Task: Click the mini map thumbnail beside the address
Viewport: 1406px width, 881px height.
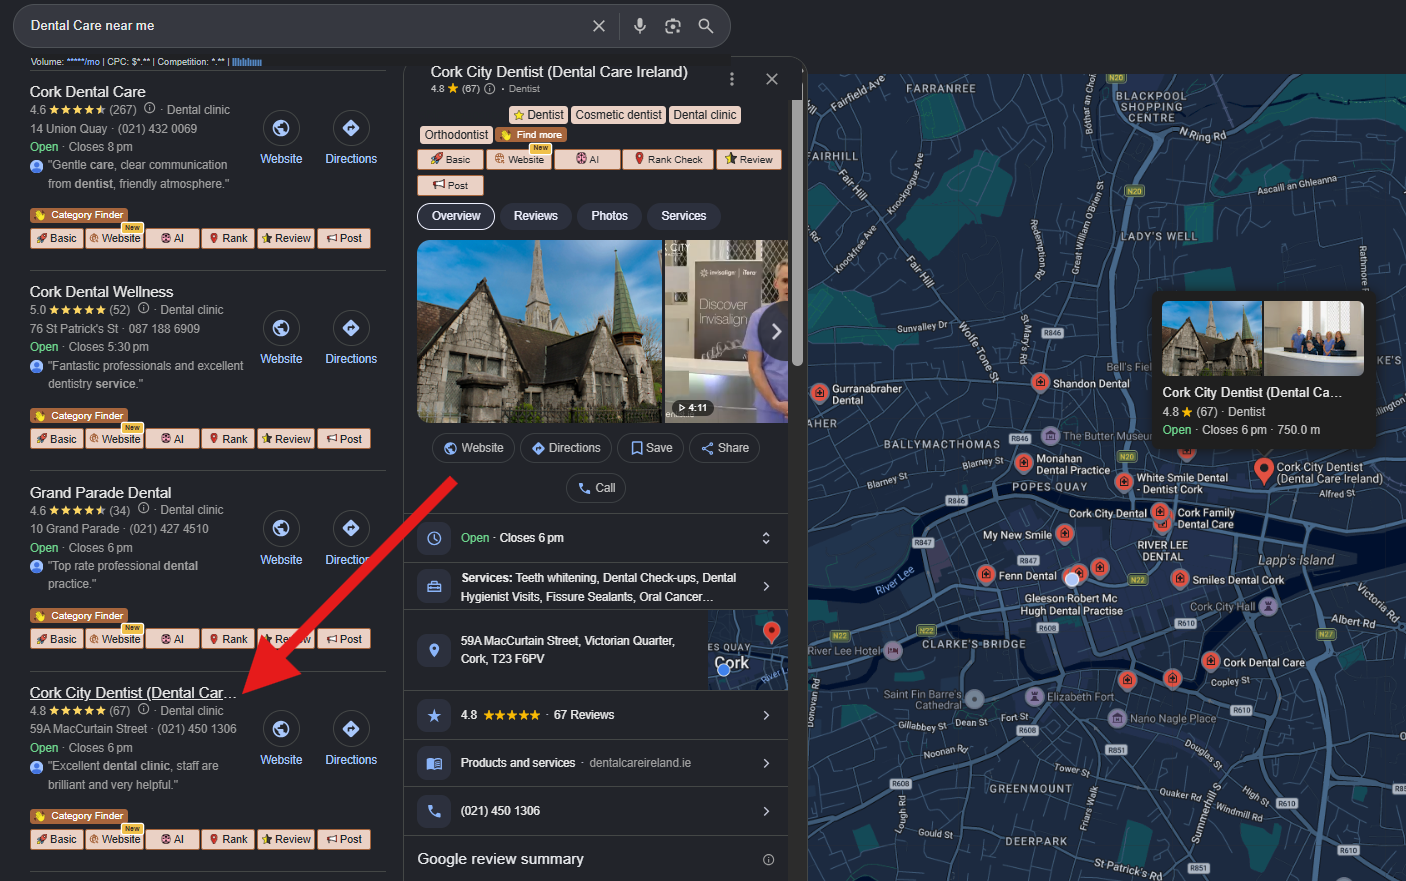Action: point(747,650)
